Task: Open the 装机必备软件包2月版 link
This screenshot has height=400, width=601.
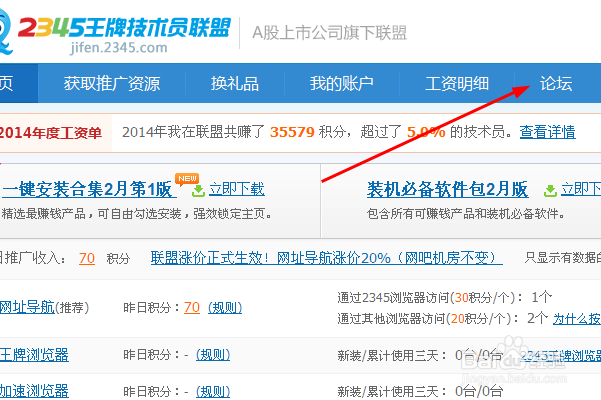Action: coord(447,189)
